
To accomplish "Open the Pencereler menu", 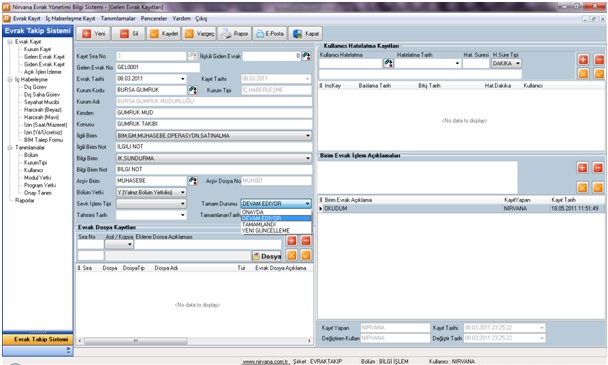I will click(154, 19).
